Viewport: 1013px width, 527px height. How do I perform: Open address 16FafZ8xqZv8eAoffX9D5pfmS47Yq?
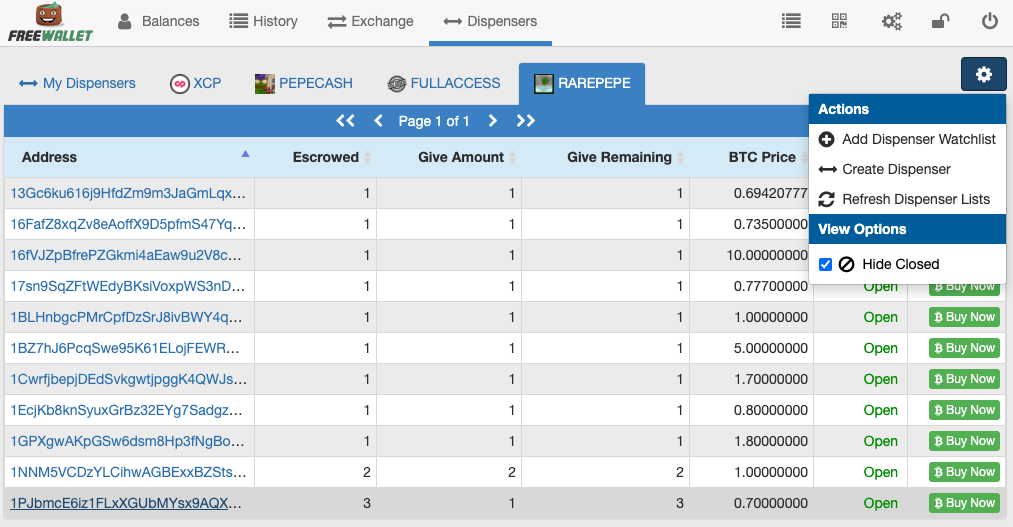click(128, 224)
